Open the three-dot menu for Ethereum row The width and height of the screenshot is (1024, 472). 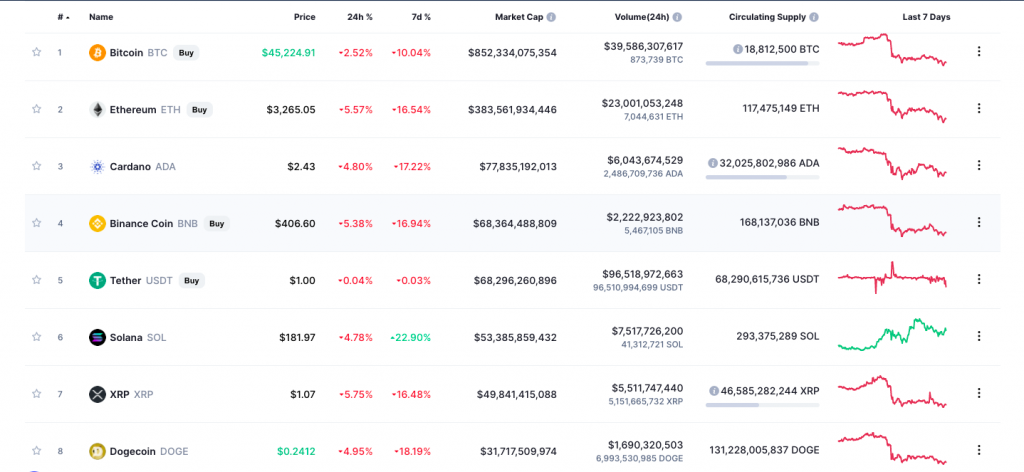tap(978, 108)
